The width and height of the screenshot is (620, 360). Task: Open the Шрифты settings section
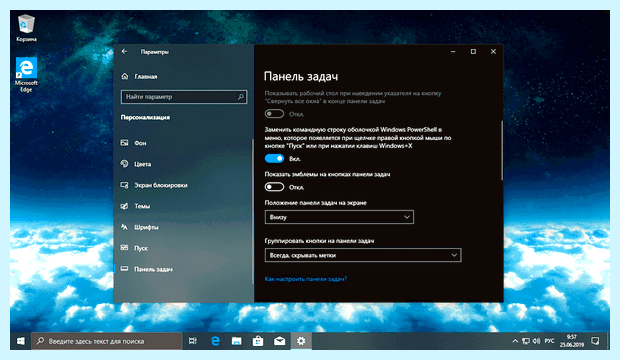146,227
